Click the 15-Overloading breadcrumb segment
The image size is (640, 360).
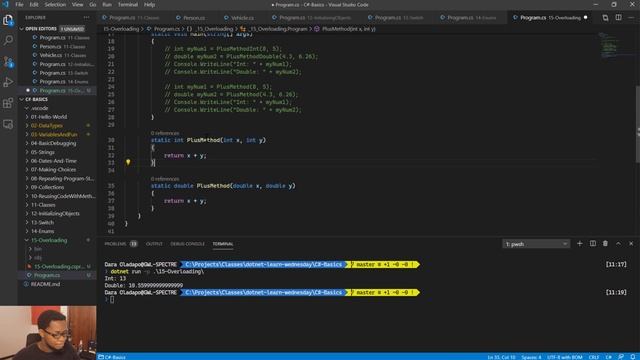click(x=121, y=29)
